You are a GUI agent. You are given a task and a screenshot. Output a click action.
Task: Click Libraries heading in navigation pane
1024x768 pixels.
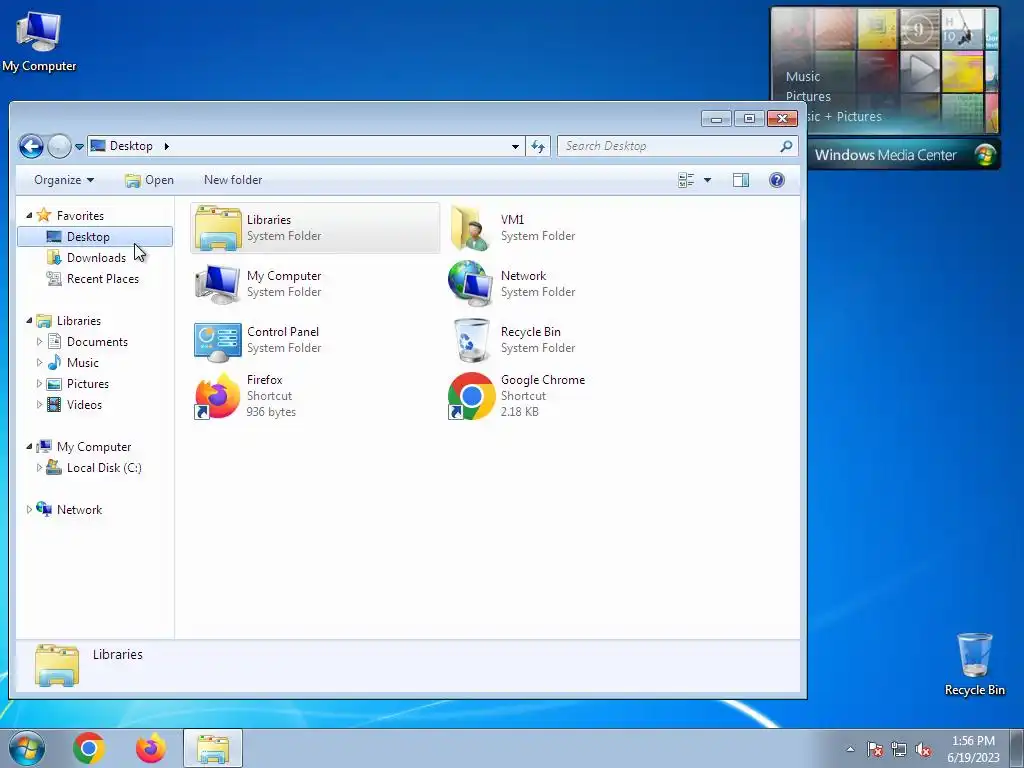[x=78, y=321]
